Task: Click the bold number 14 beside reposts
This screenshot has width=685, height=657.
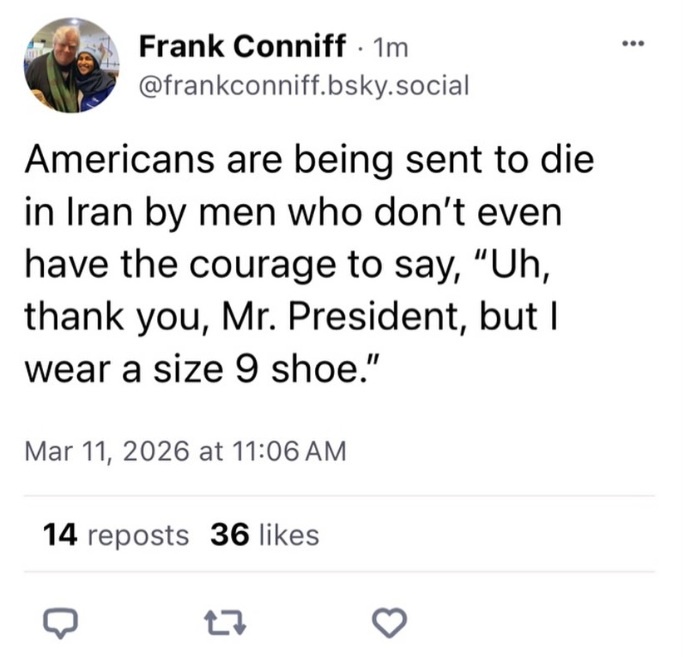Action: pos(61,535)
